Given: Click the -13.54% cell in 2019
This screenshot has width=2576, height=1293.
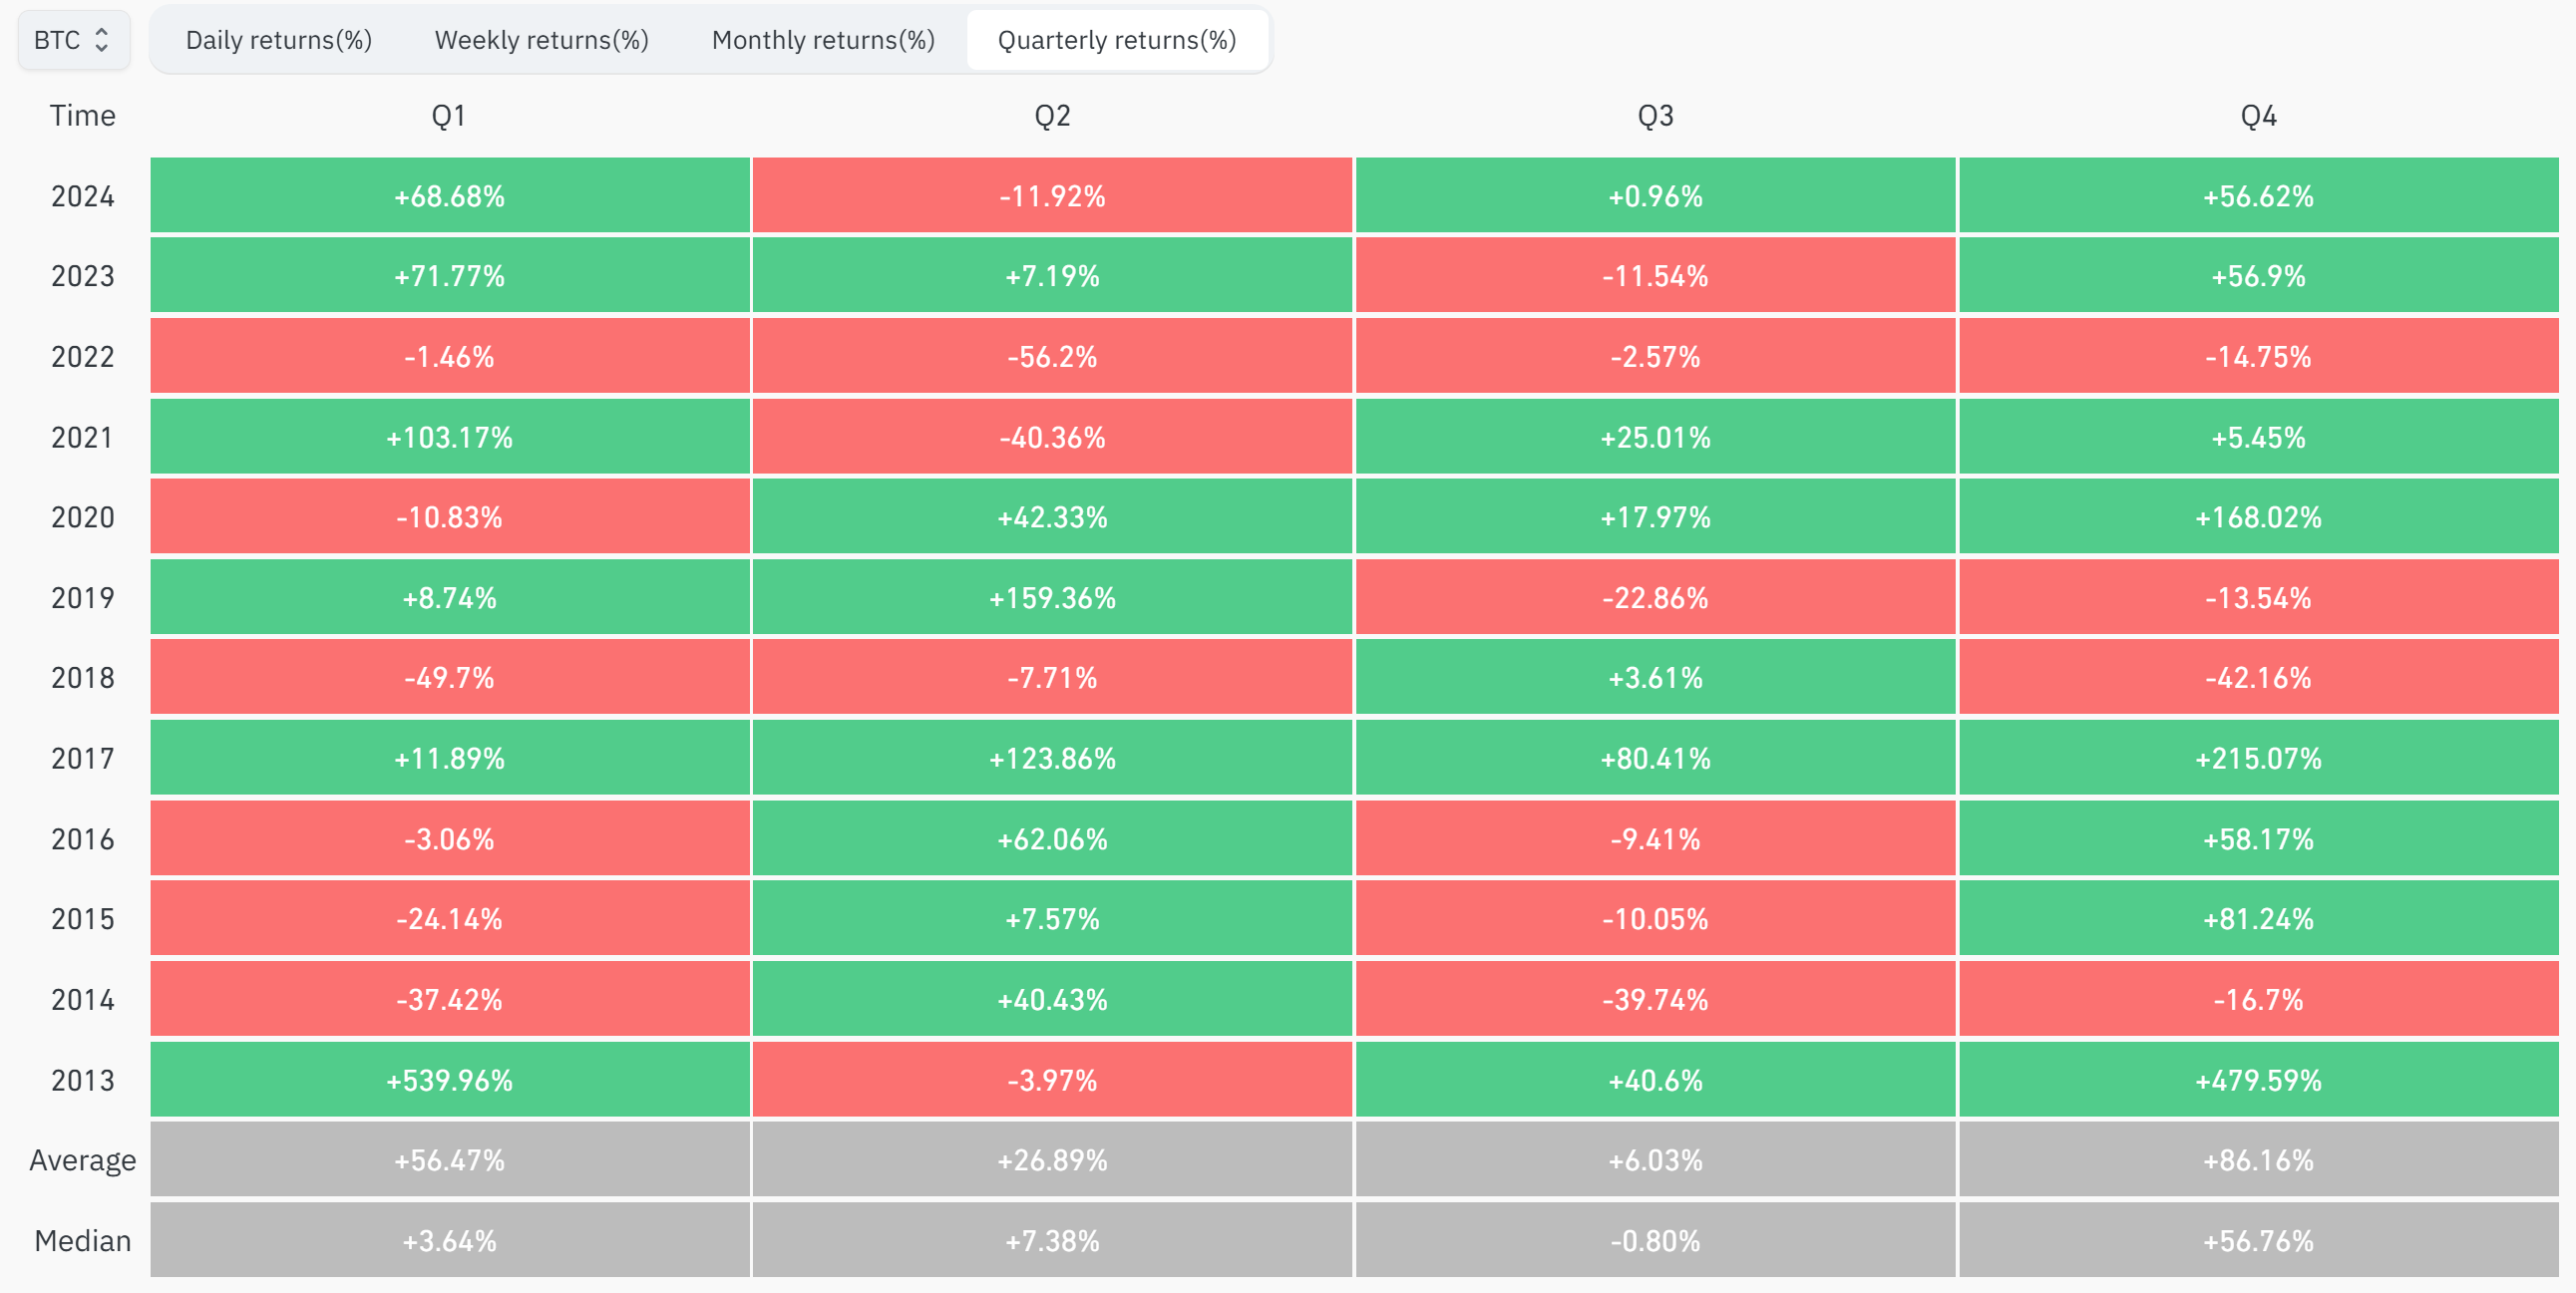Looking at the screenshot, I should tap(2258, 598).
